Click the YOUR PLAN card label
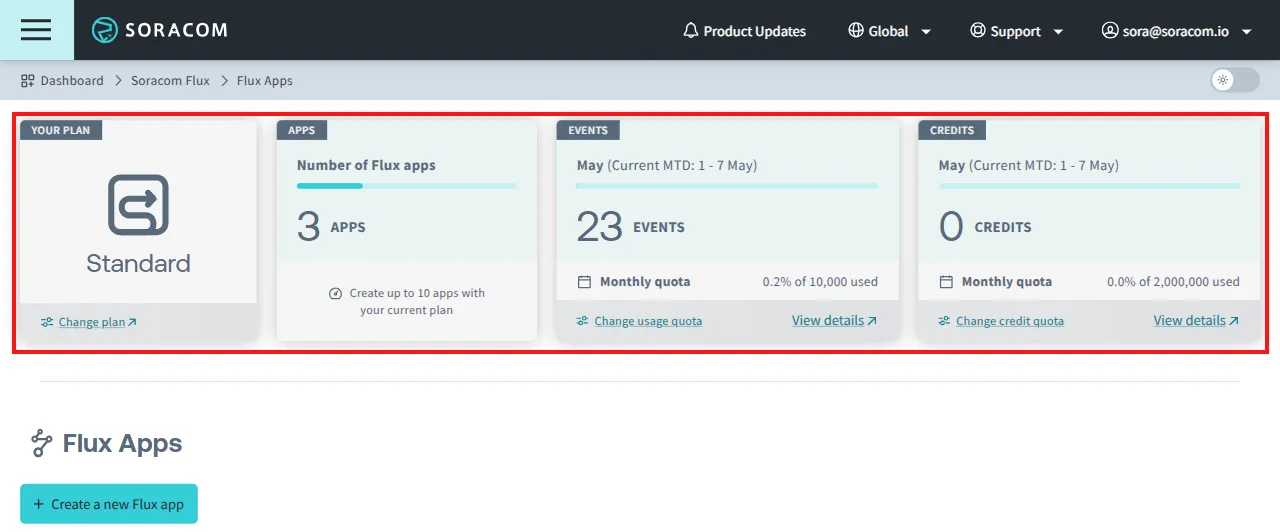This screenshot has height=532, width=1280. 61,130
